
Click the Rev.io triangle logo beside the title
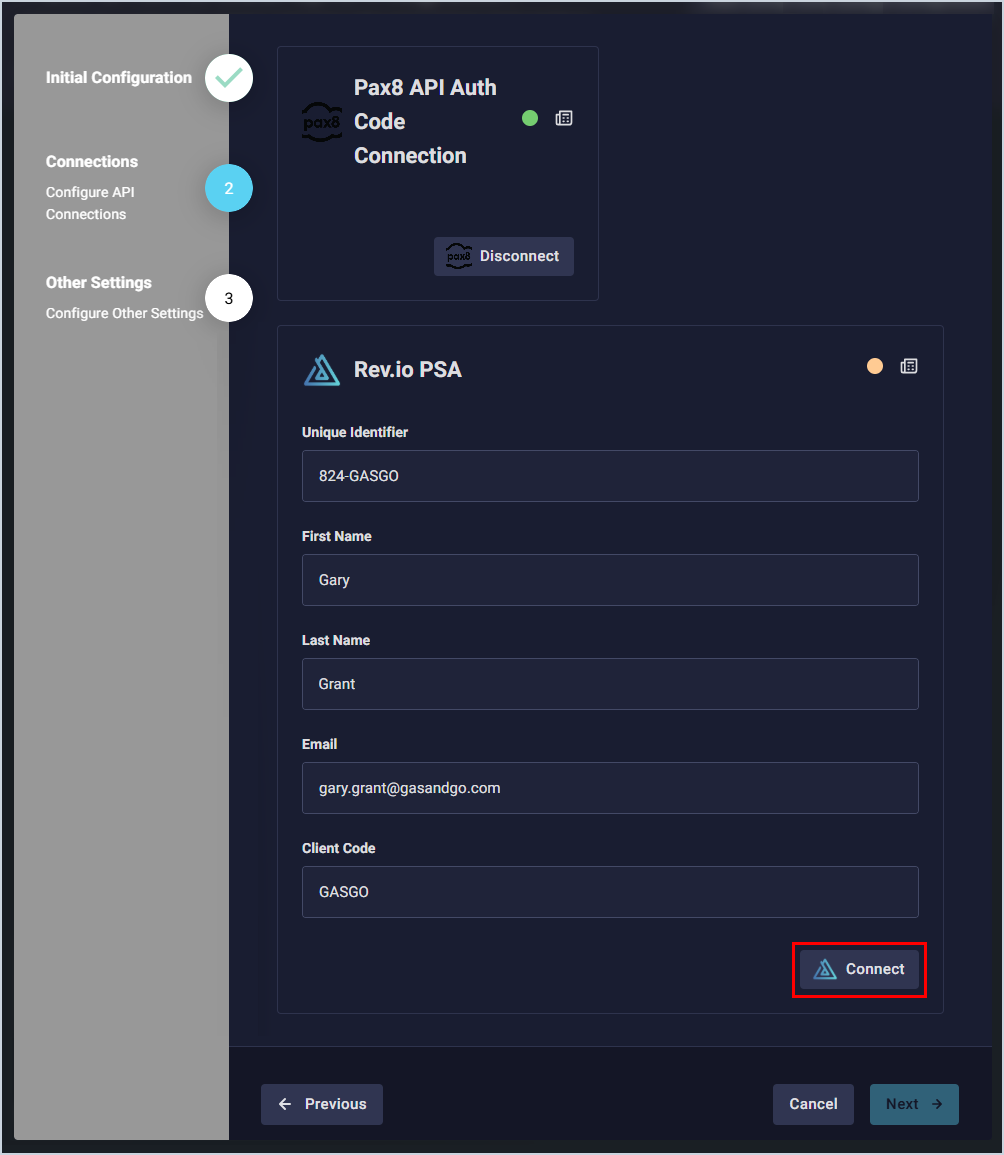point(322,370)
